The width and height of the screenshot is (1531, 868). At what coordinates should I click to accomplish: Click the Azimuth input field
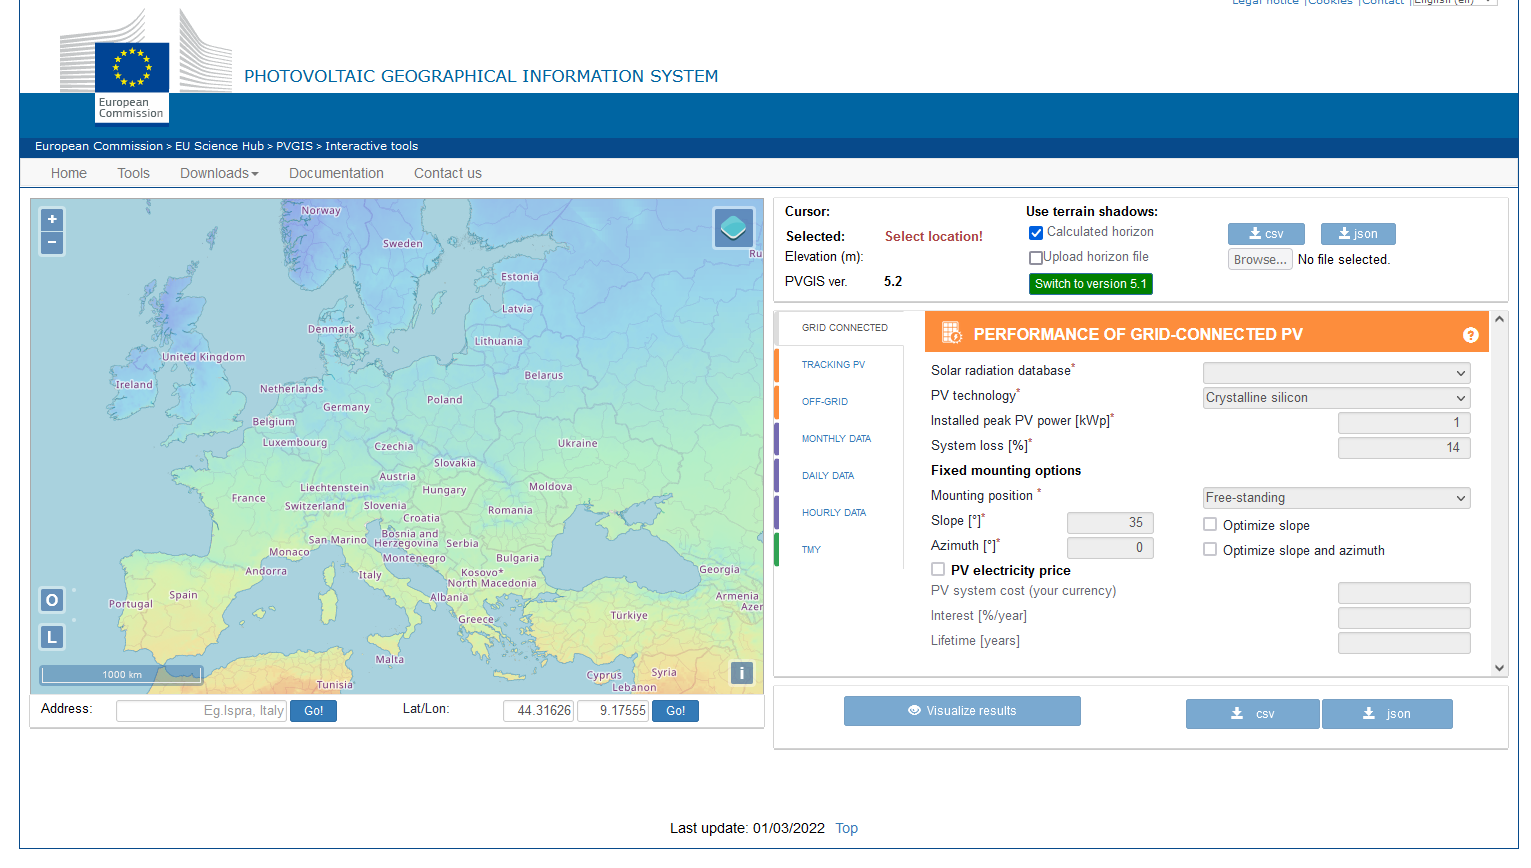[1110, 548]
